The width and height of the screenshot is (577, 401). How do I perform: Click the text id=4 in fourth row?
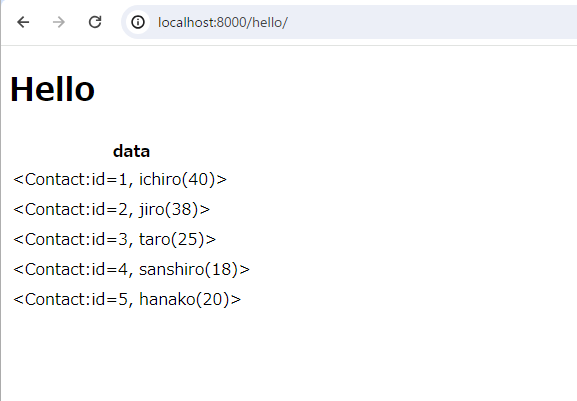(109, 269)
